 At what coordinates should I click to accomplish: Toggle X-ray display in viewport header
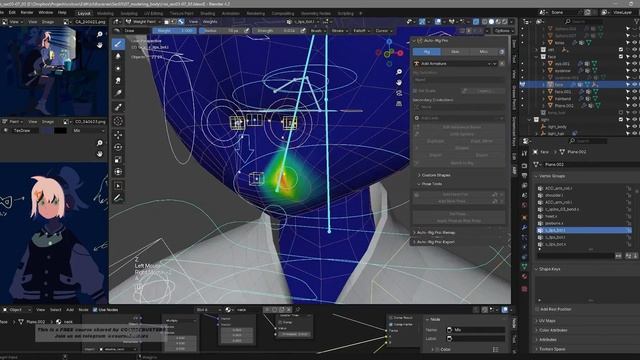[476, 22]
